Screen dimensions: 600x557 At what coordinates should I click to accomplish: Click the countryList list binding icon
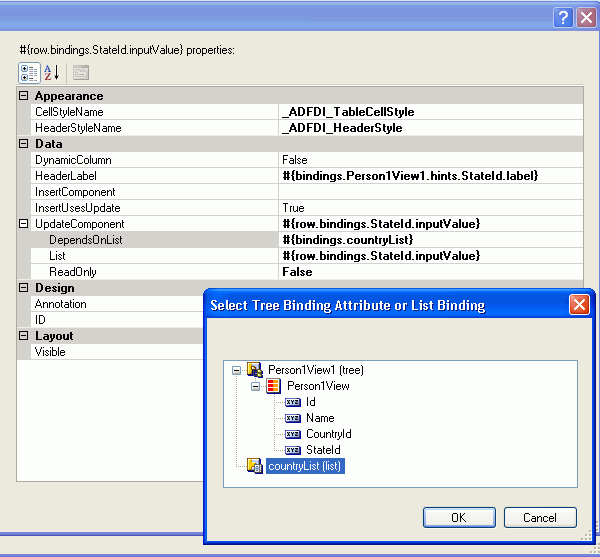254,466
